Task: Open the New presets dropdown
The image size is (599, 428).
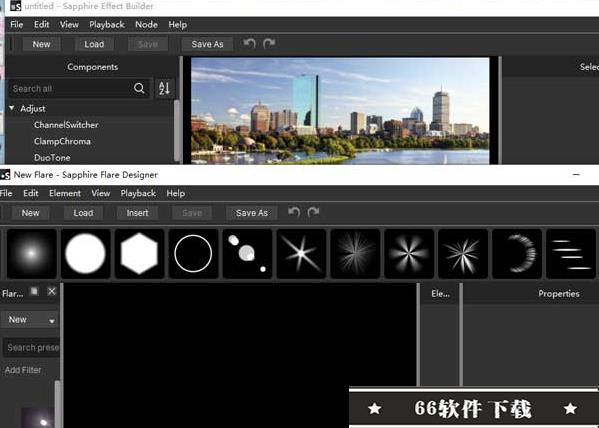Action: [x=30, y=319]
